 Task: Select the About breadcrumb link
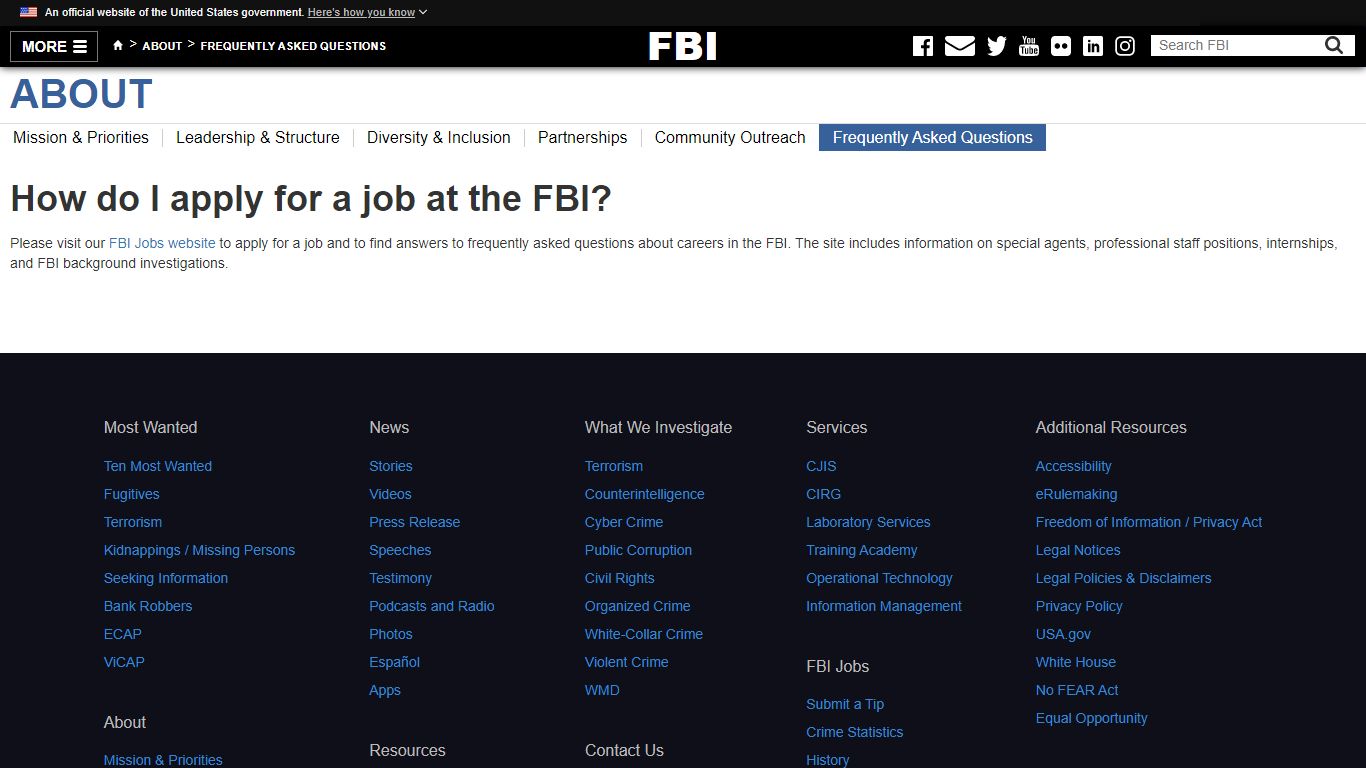[x=162, y=46]
